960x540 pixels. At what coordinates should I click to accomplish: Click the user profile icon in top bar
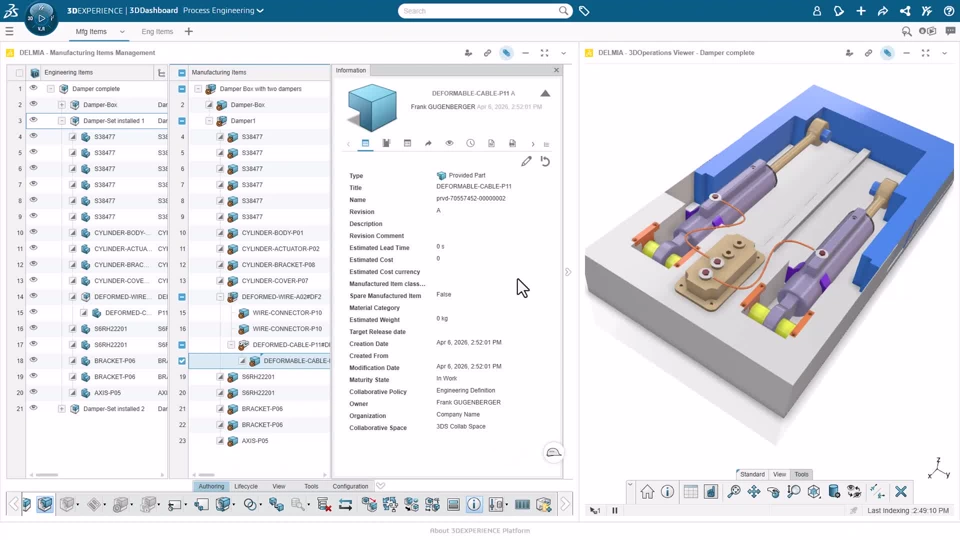[x=817, y=11]
